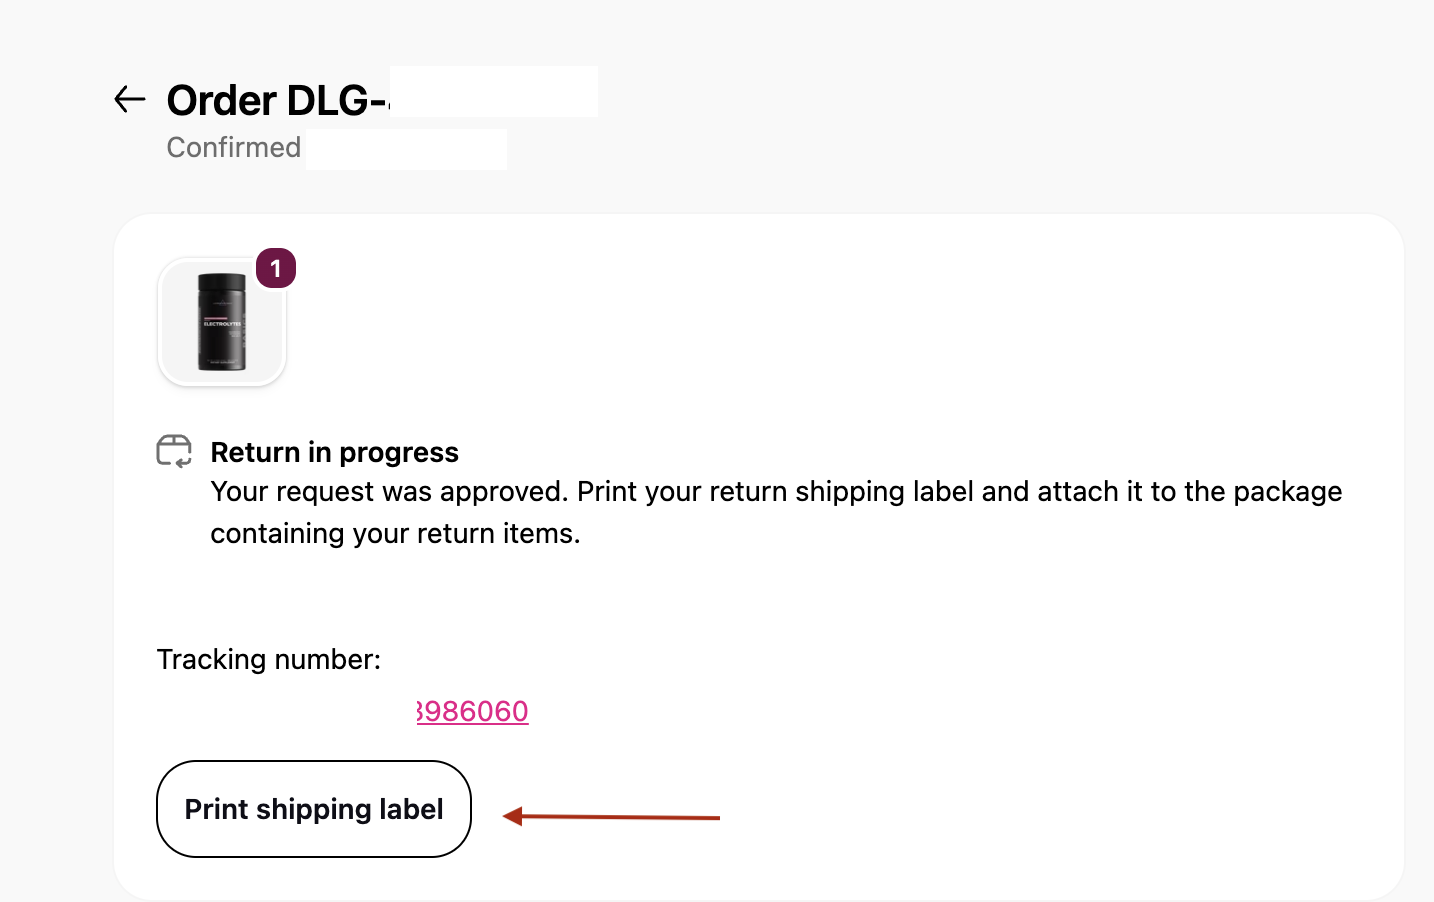Click the redacted order number box
1434x902 pixels.
click(494, 92)
